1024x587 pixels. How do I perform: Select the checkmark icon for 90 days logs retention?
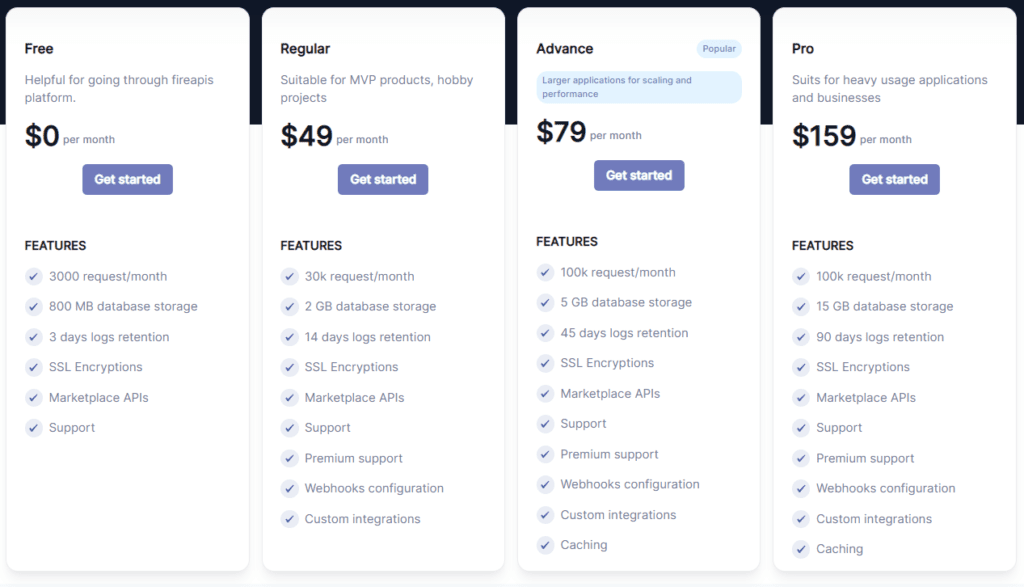(x=800, y=337)
